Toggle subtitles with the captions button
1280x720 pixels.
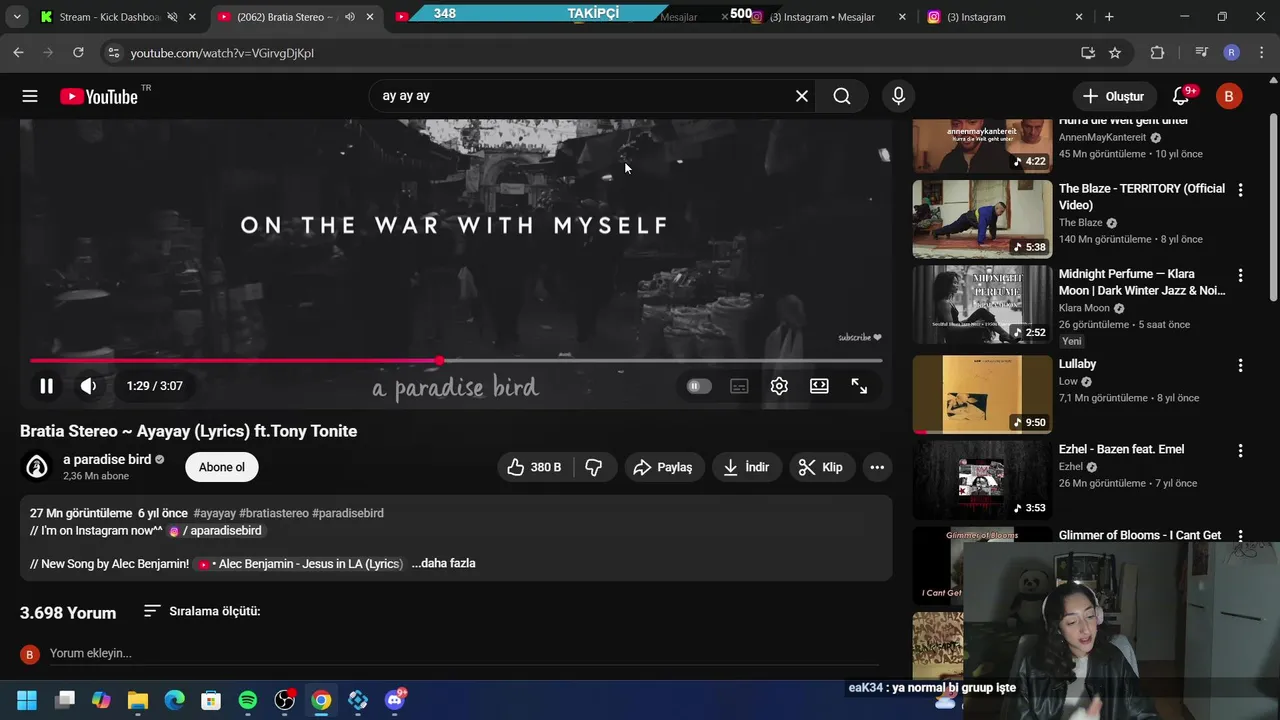coord(739,386)
